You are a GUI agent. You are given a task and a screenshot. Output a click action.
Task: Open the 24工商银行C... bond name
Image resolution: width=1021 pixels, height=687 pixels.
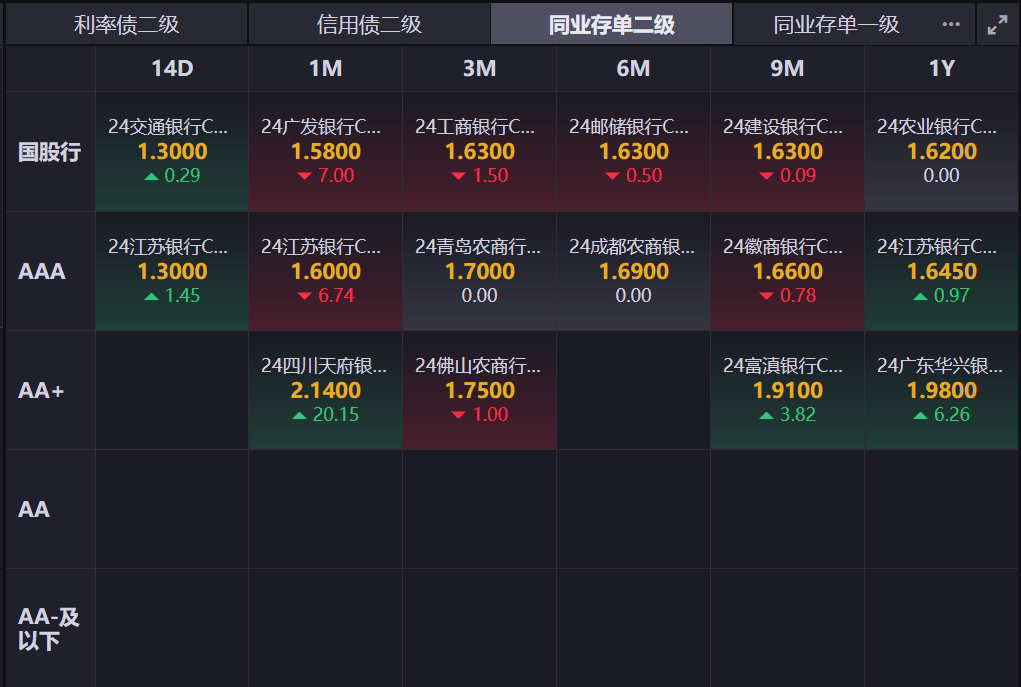click(475, 126)
